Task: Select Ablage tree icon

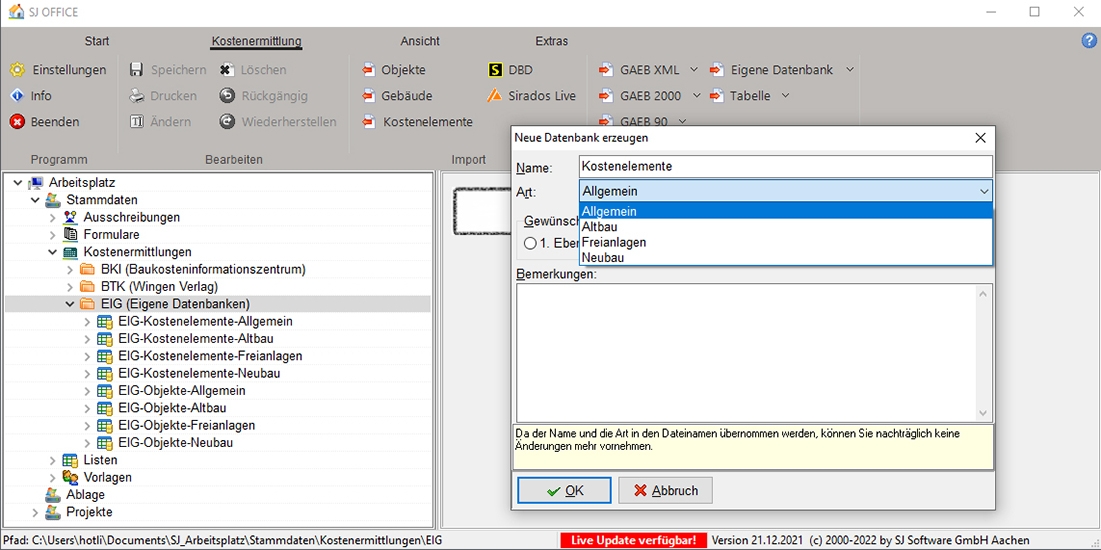Action: pyautogui.click(x=53, y=495)
